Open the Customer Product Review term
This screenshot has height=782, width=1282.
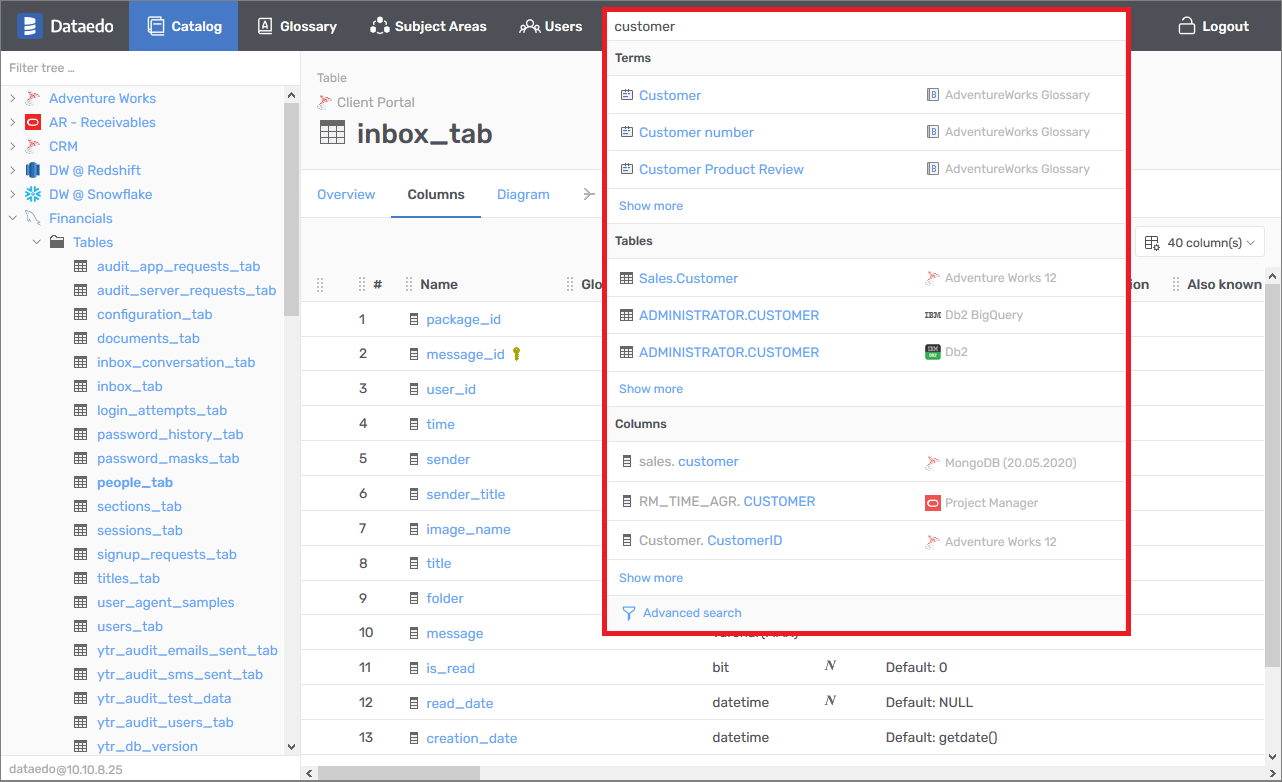click(721, 169)
